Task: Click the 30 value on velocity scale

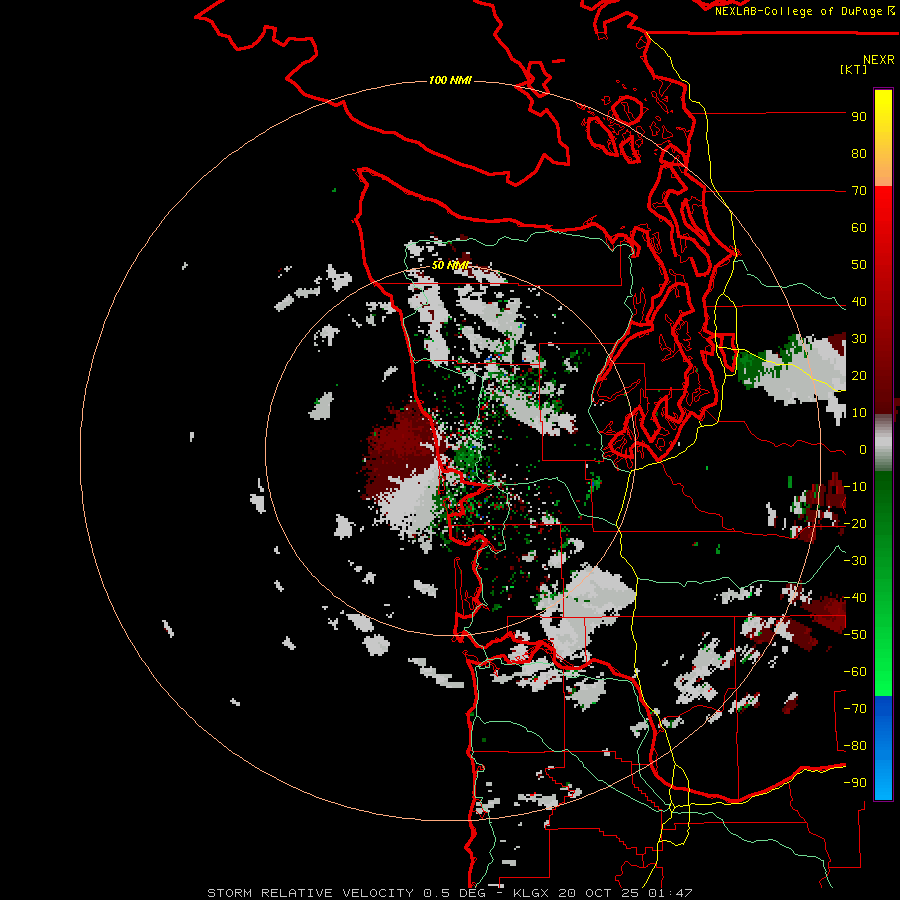Action: [x=859, y=339]
